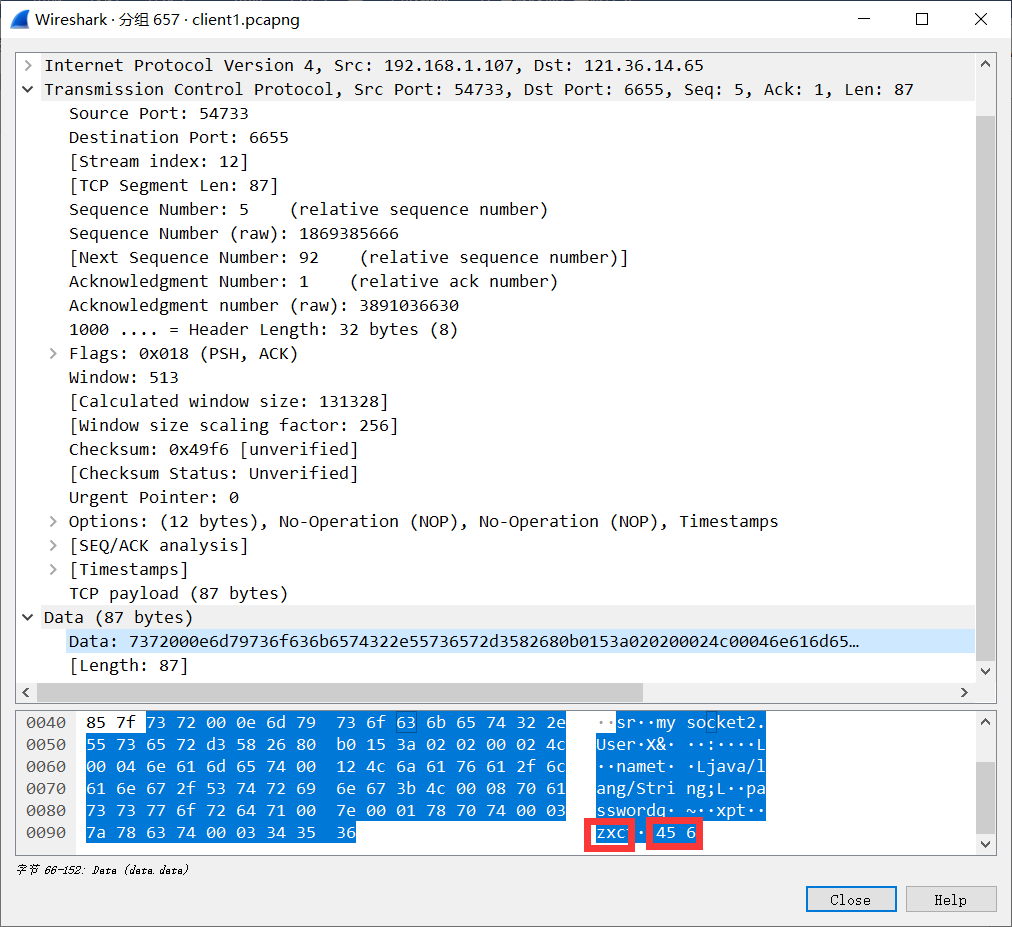The height and width of the screenshot is (927, 1012).
Task: Click hex offset 0060
Action: click(x=46, y=766)
